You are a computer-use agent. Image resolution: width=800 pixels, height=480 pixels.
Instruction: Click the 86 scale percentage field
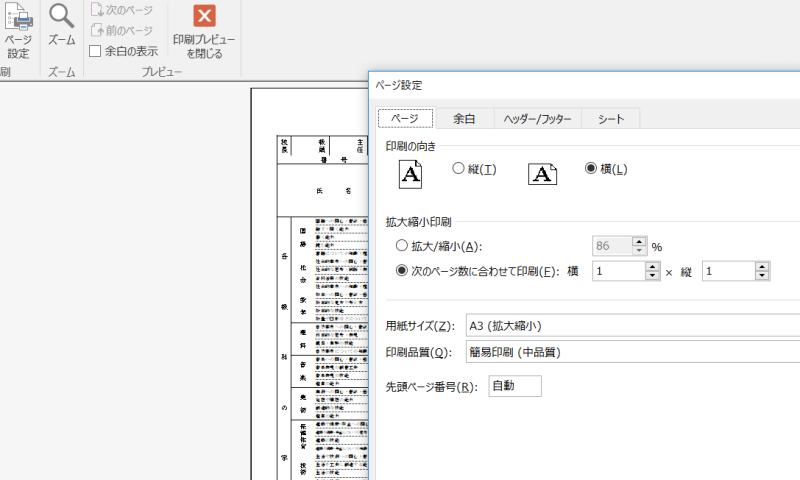(612, 246)
